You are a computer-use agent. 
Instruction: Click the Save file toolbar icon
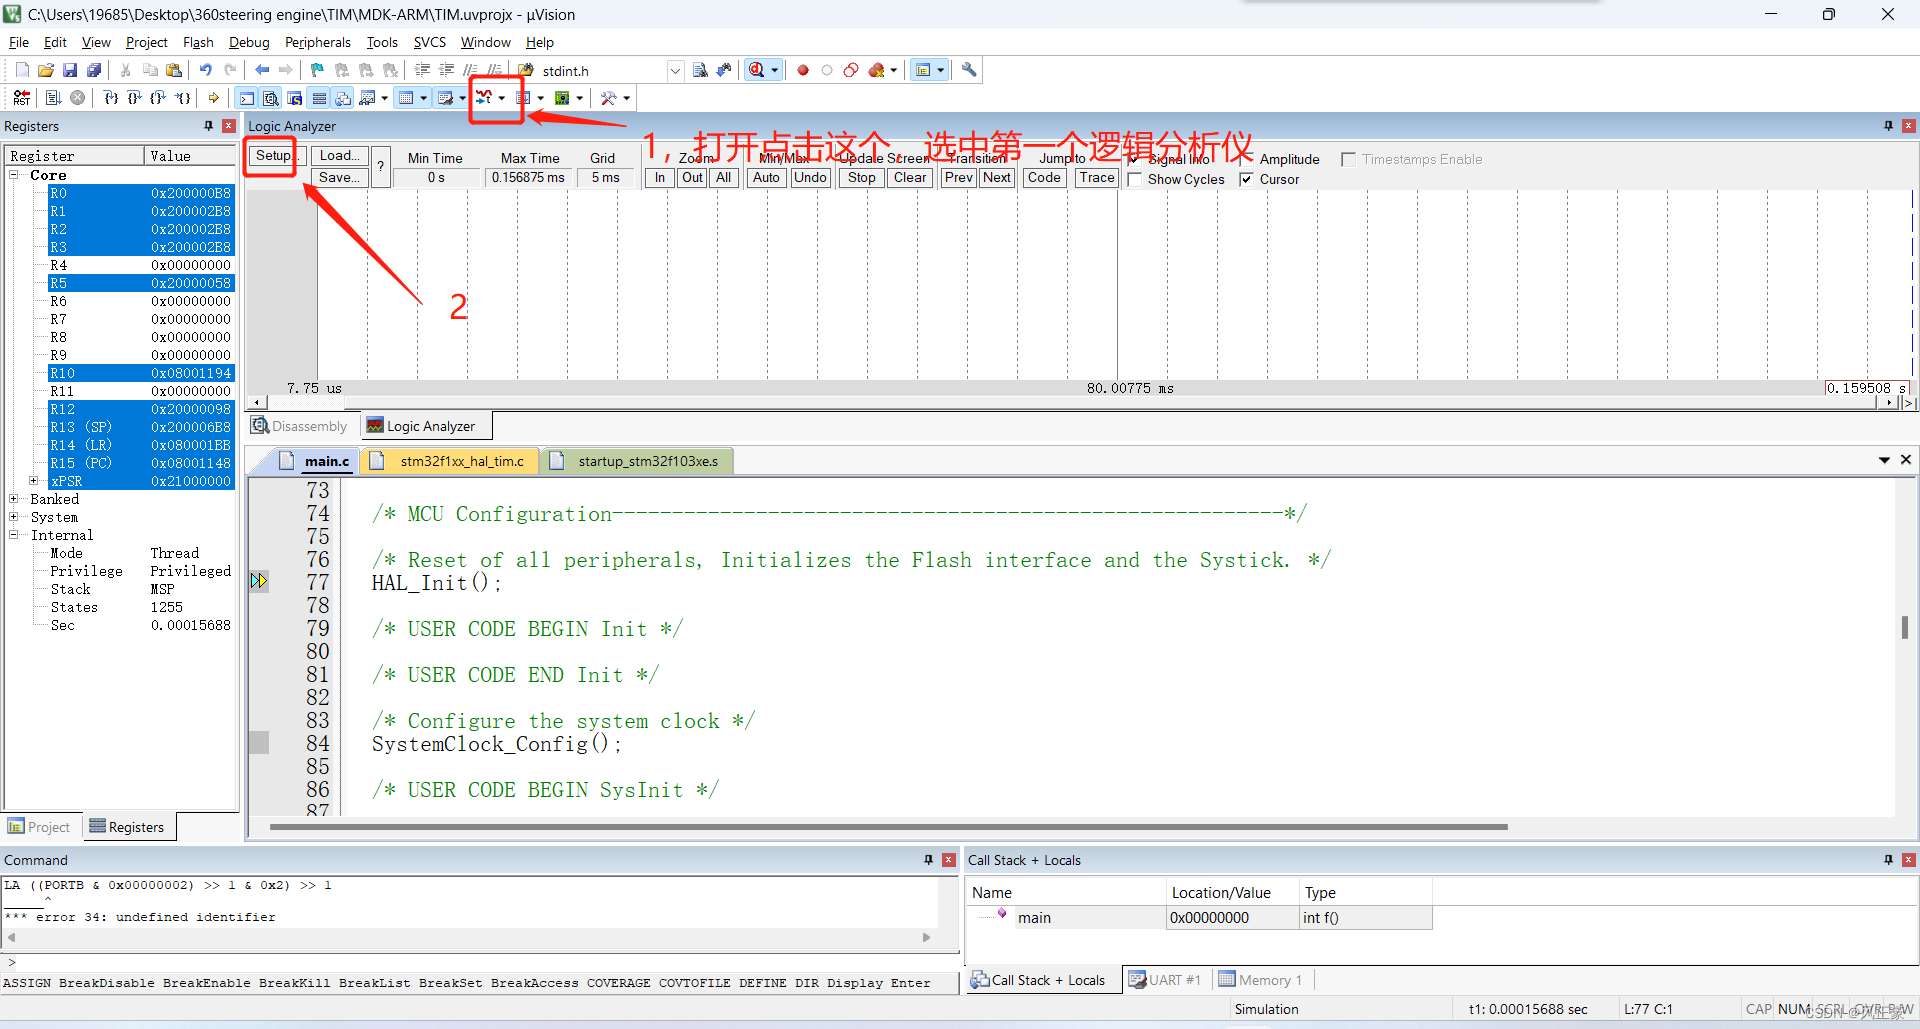(70, 70)
